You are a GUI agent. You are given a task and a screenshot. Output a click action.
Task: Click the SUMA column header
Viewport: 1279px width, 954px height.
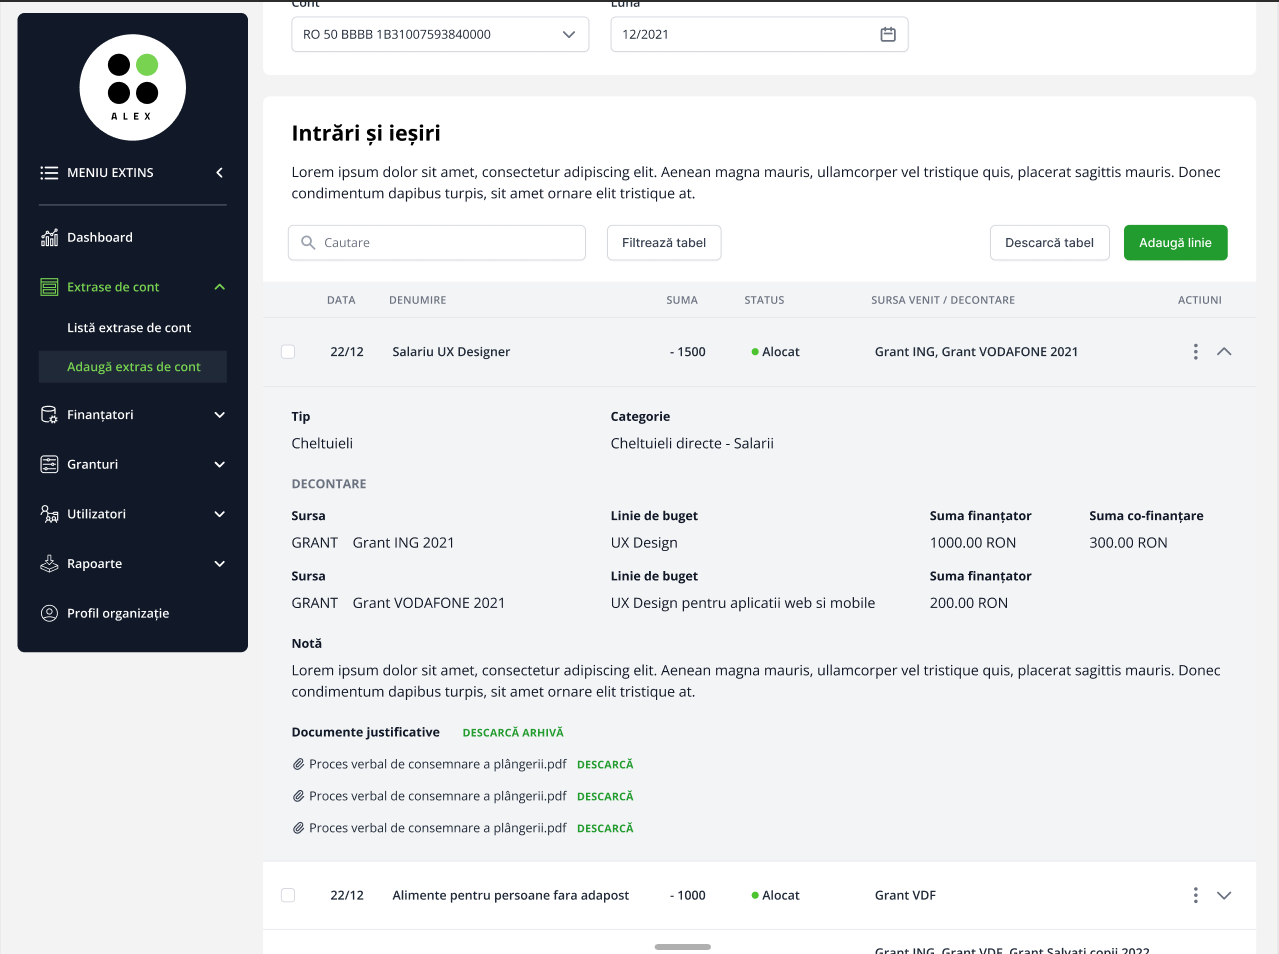pyautogui.click(x=682, y=300)
